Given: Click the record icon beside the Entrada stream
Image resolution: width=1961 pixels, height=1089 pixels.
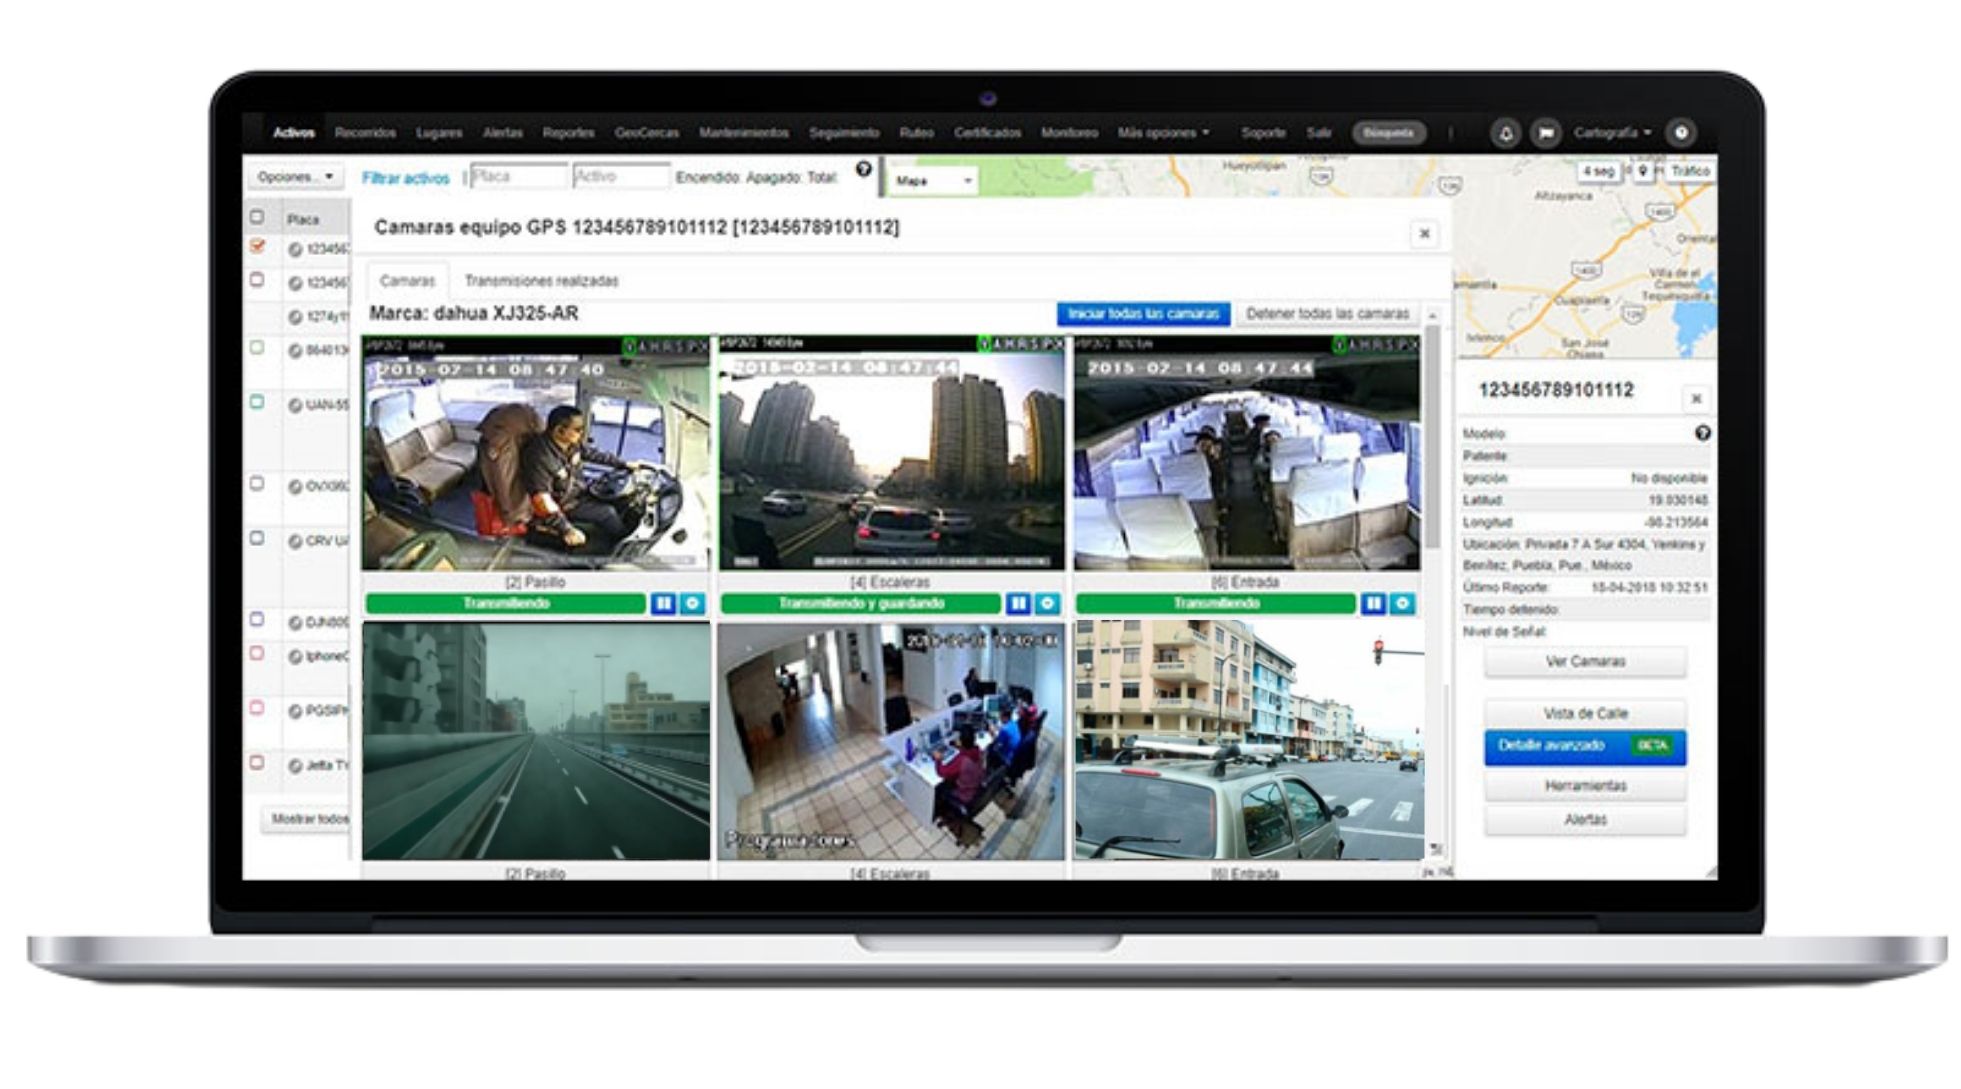Looking at the screenshot, I should pos(1401,604).
